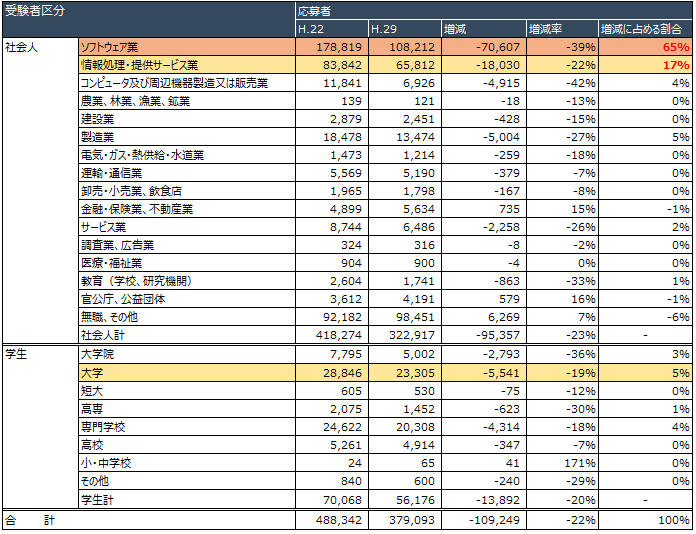696x534 pixels.
Task: Click the value 28,846
Action: 342,373
